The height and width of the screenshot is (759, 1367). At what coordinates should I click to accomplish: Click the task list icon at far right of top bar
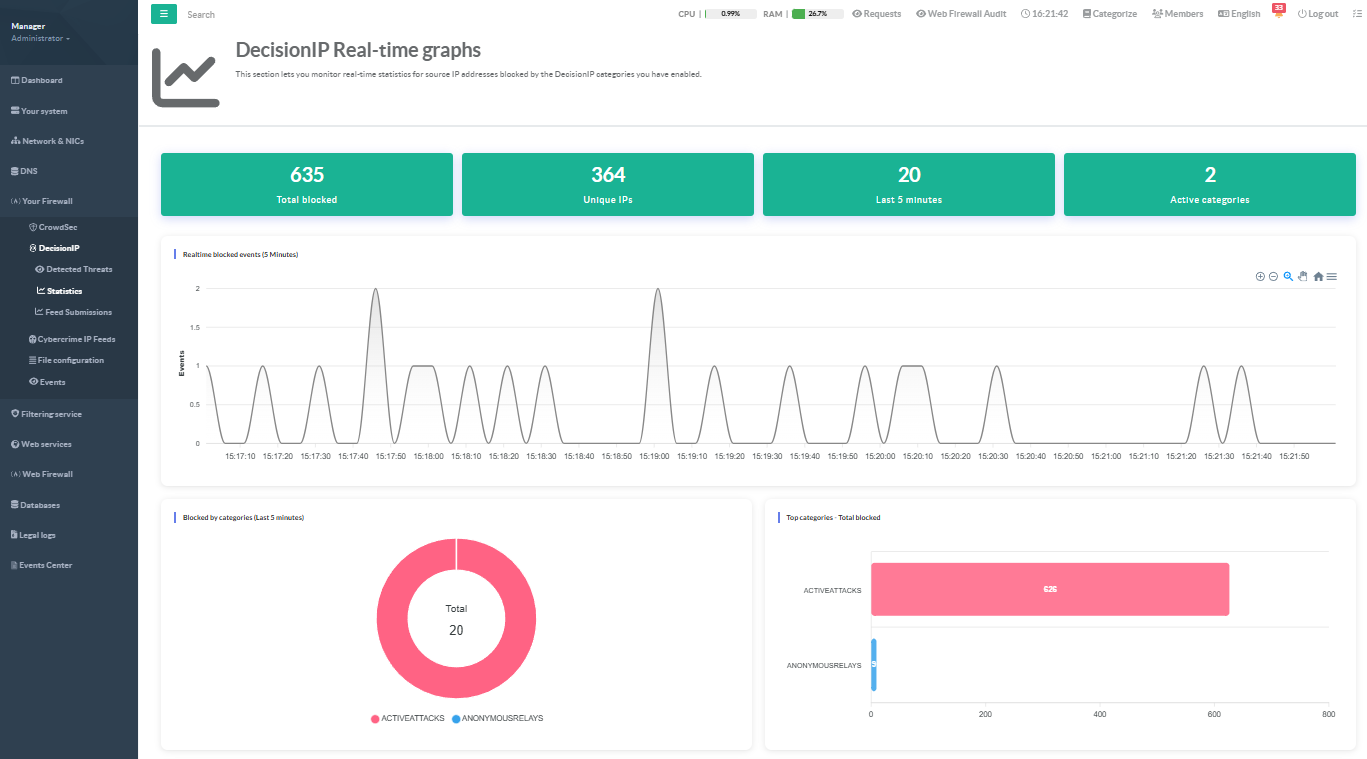[x=1356, y=14]
